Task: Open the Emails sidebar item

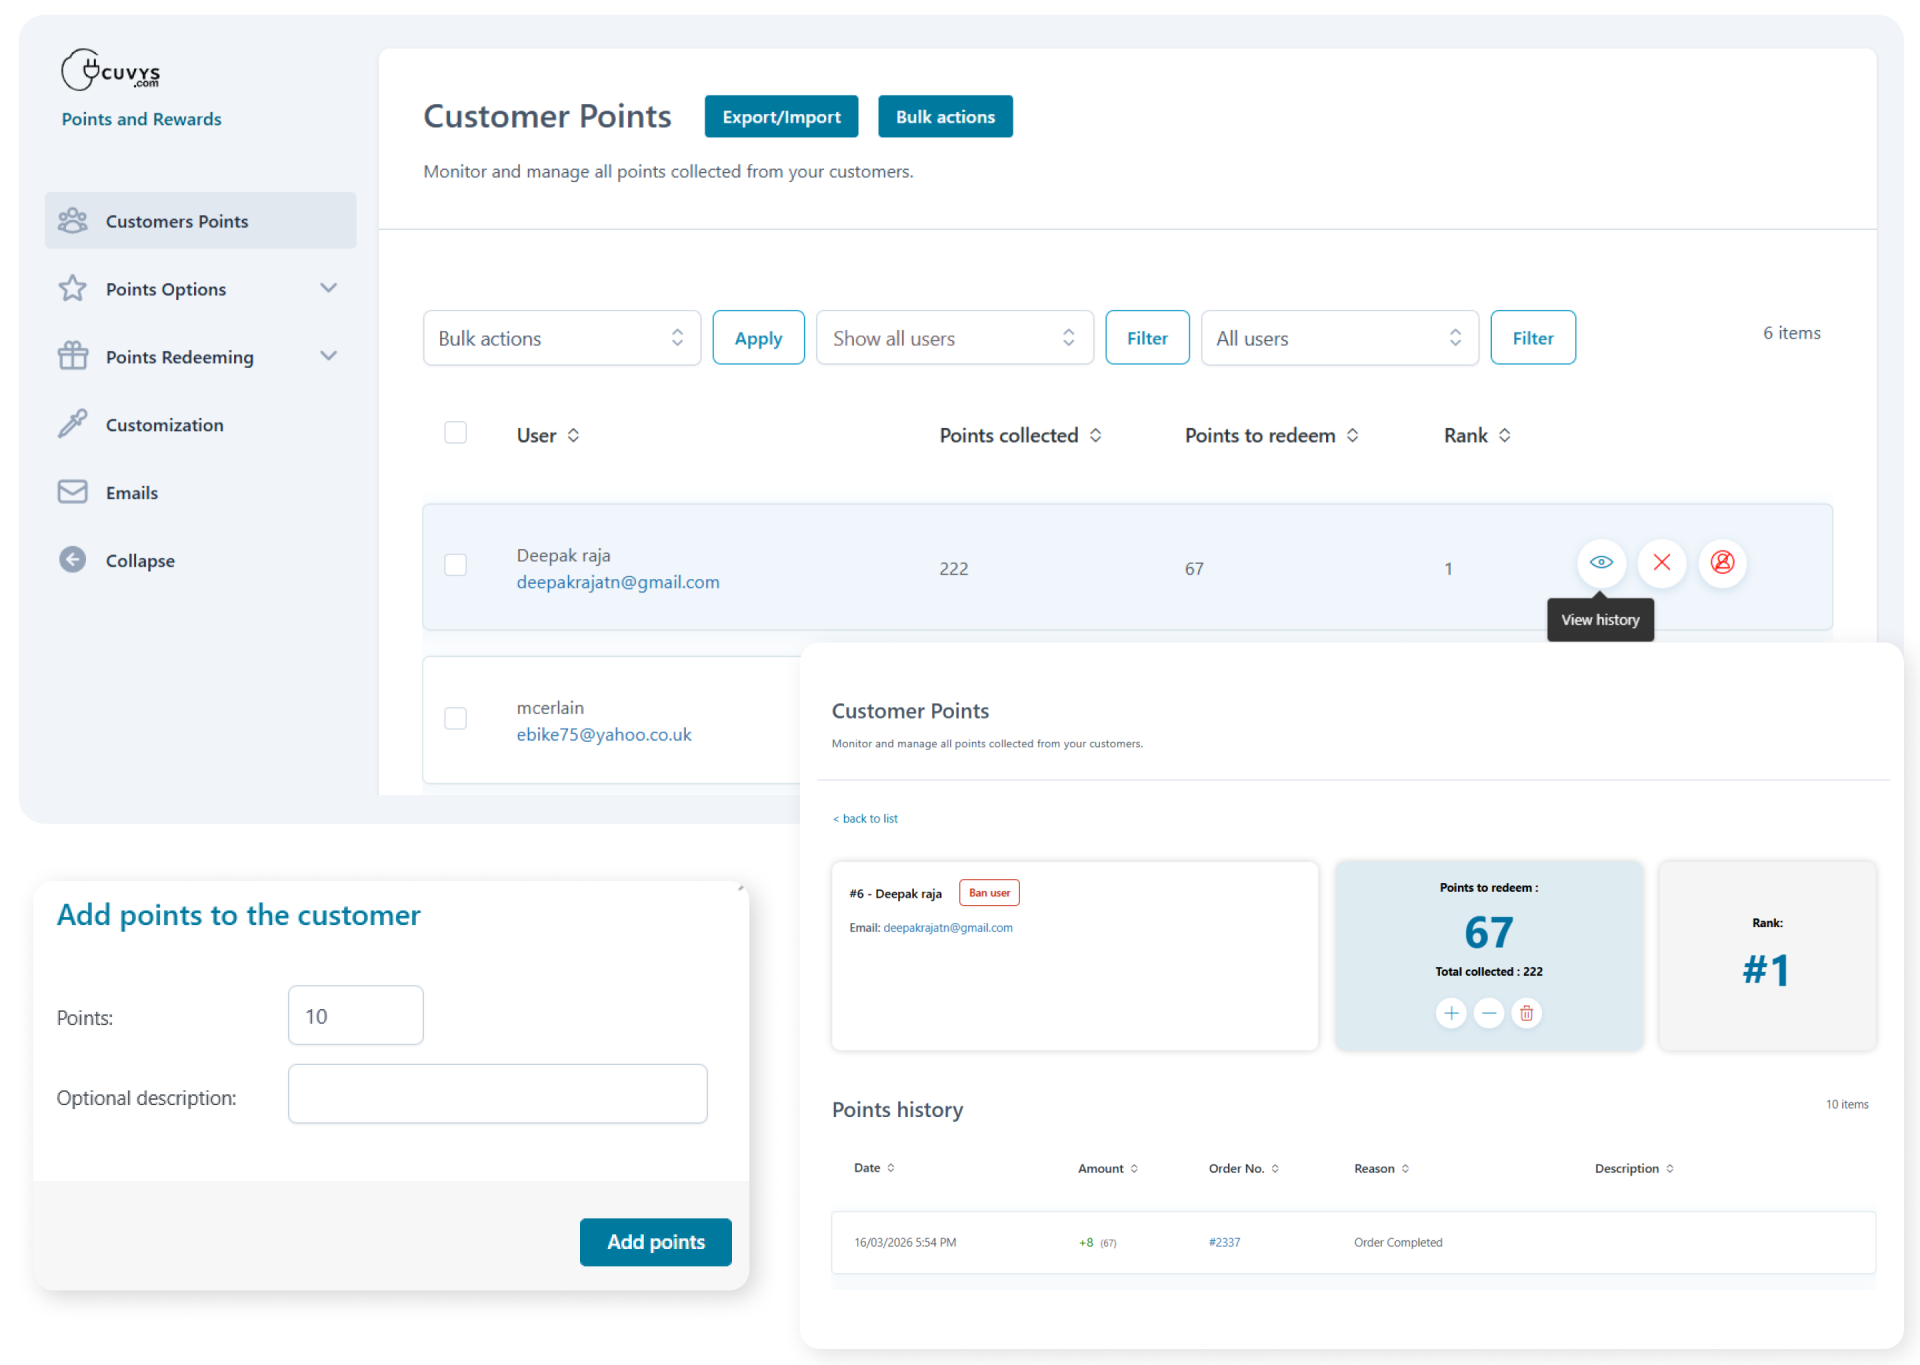Action: pos(131,492)
